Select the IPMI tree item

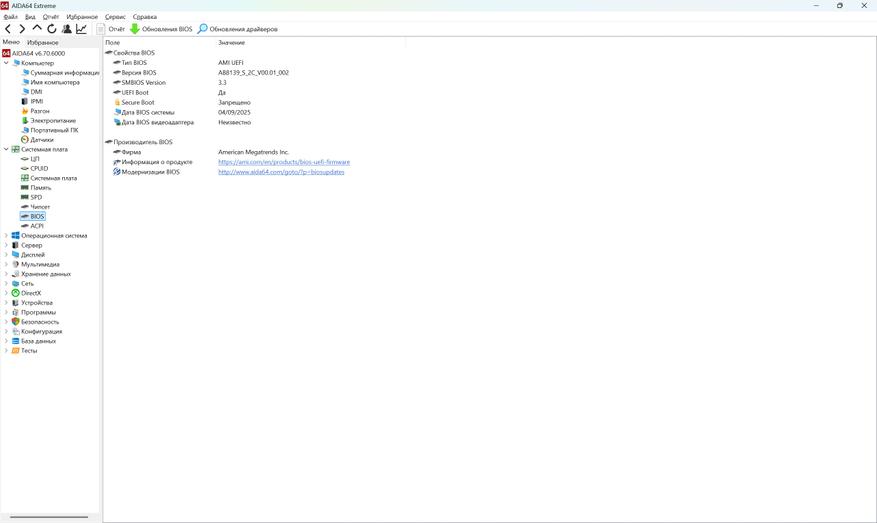coord(32,101)
